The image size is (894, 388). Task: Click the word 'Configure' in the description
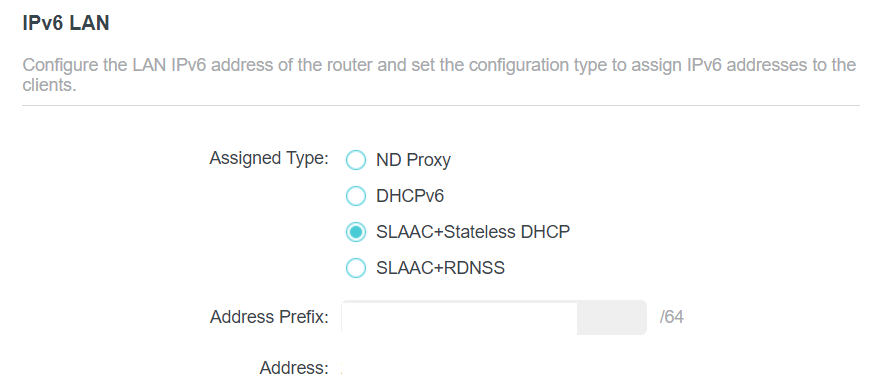[61, 65]
